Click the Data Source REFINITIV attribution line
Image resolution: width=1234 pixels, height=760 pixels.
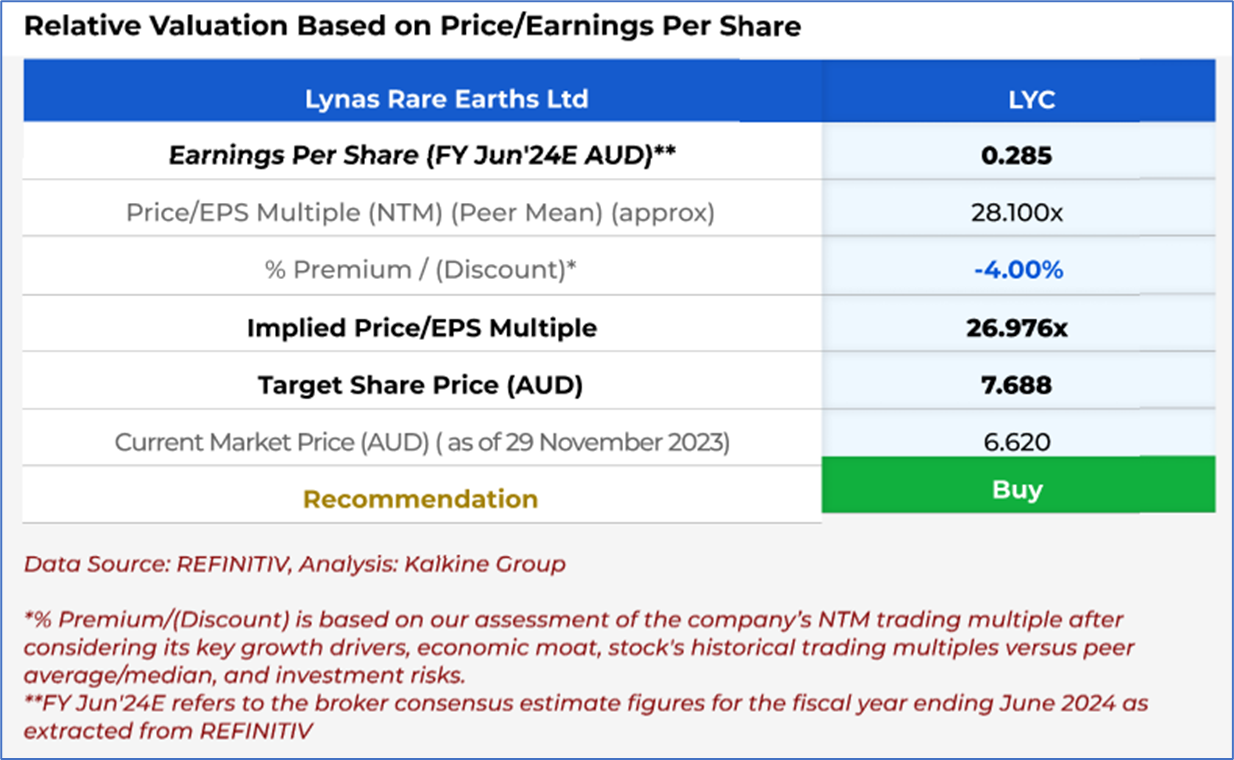pyautogui.click(x=294, y=564)
